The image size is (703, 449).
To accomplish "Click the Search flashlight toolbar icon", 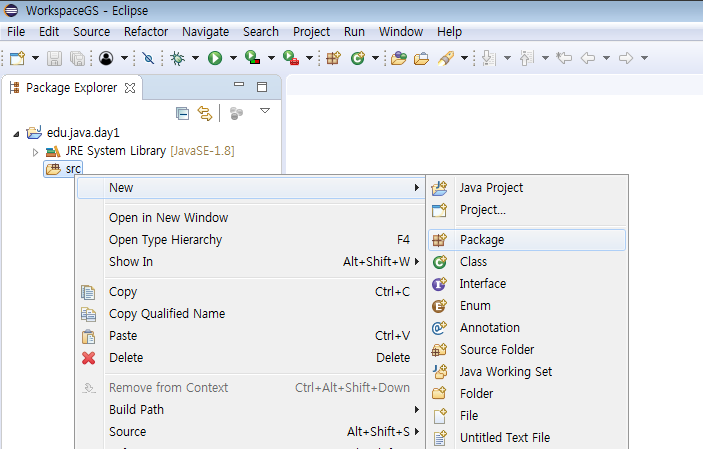I will [446, 58].
